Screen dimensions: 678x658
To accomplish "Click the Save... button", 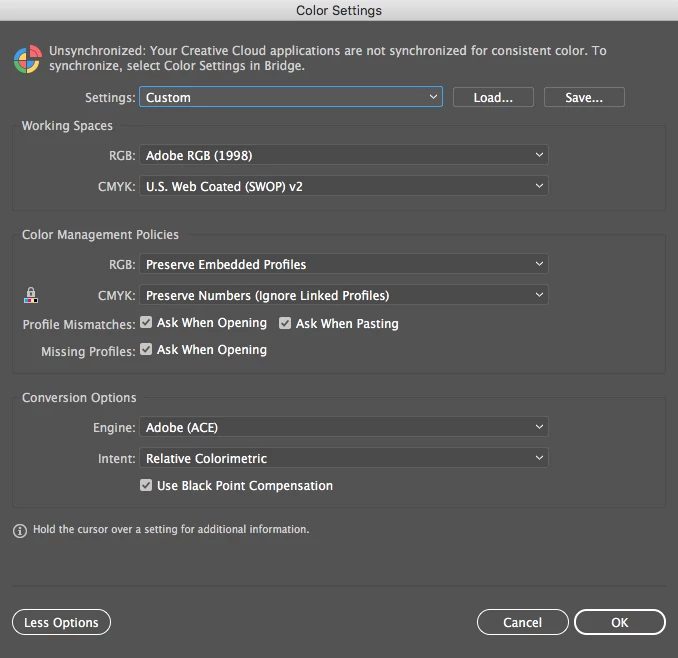I will [584, 97].
